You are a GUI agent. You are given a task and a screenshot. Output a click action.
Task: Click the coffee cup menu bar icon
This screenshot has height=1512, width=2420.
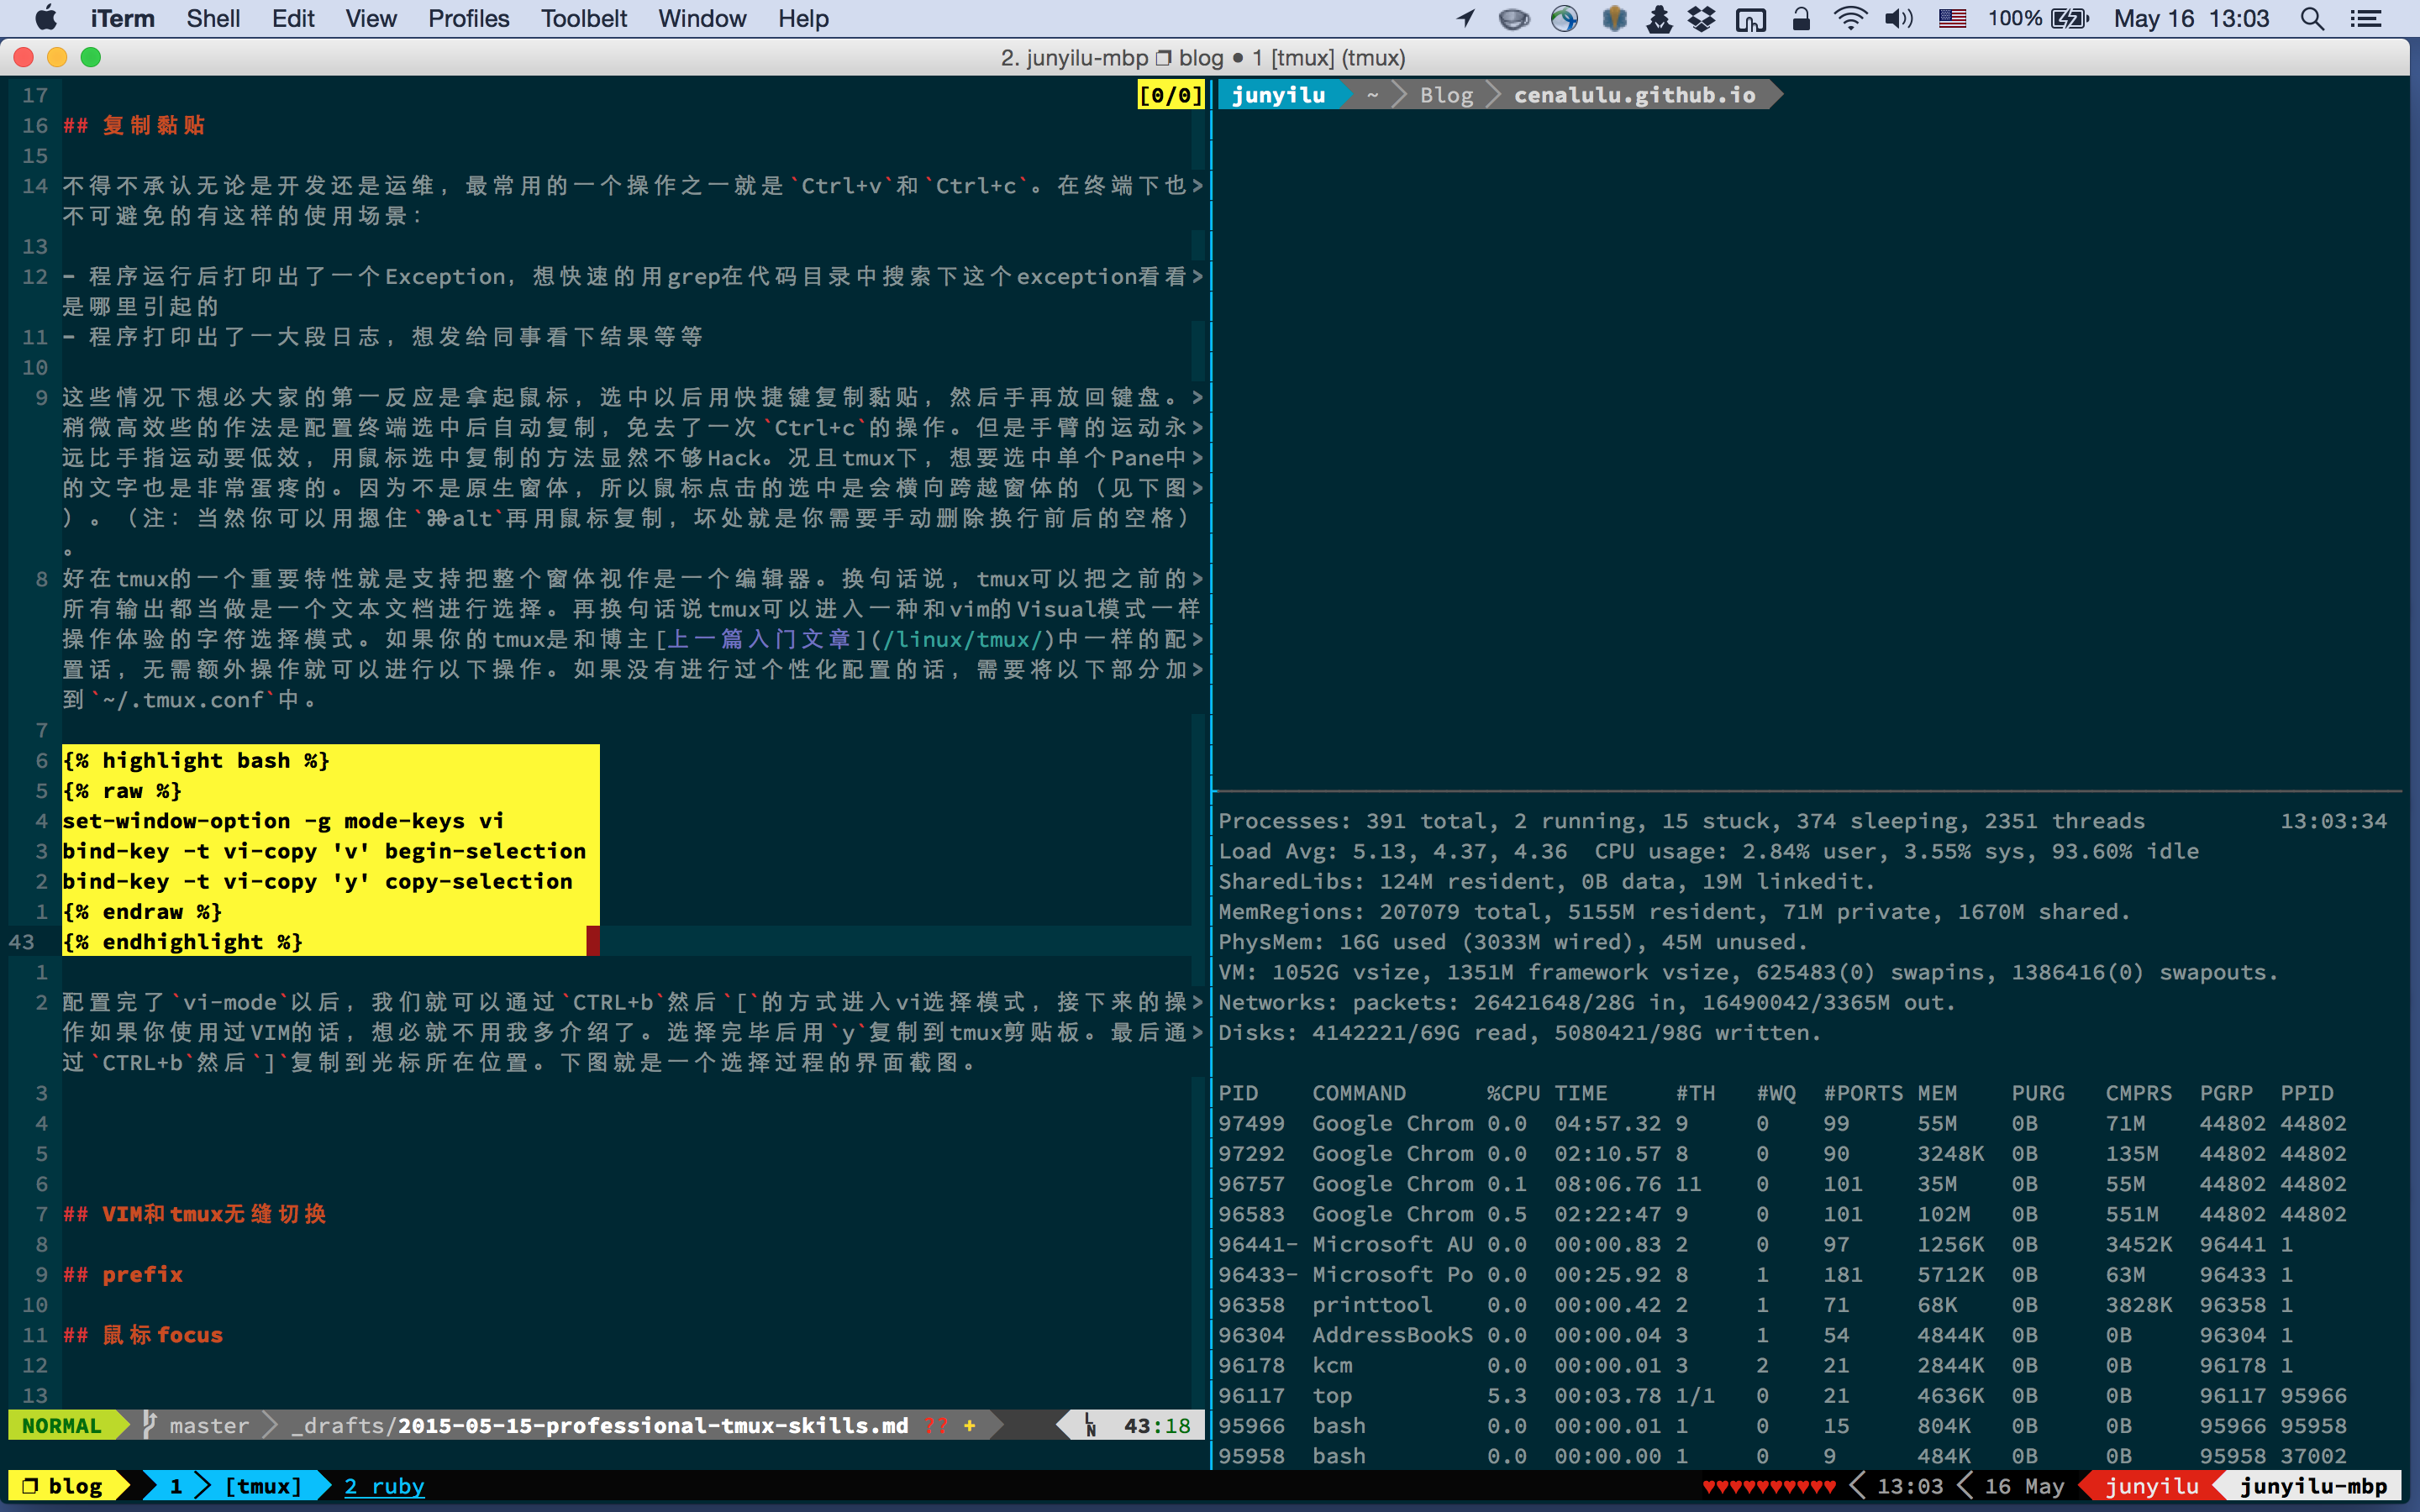click(x=1514, y=18)
